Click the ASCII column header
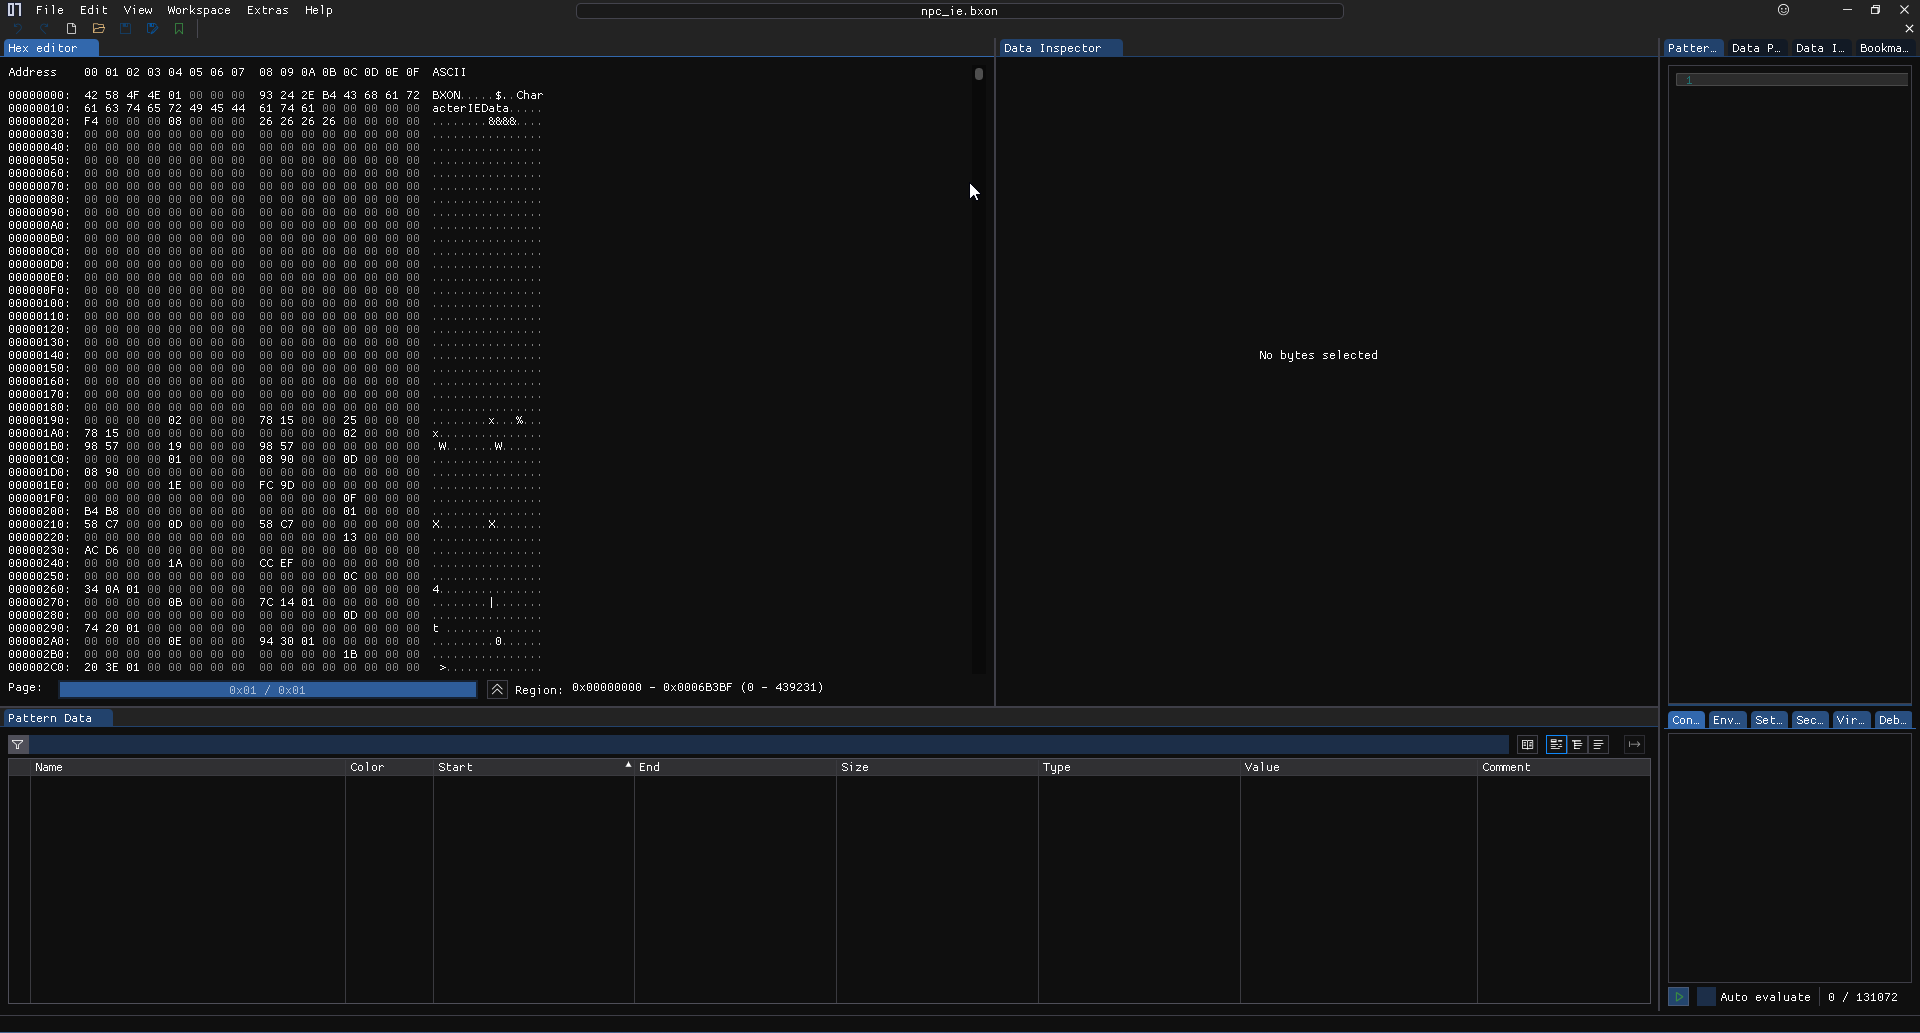This screenshot has width=1920, height=1033. tap(449, 72)
